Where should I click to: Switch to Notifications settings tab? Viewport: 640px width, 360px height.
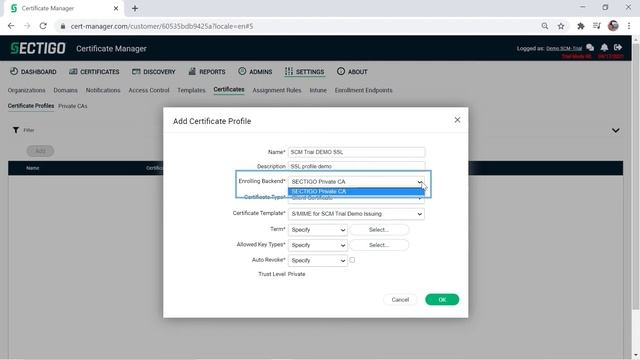click(x=103, y=90)
